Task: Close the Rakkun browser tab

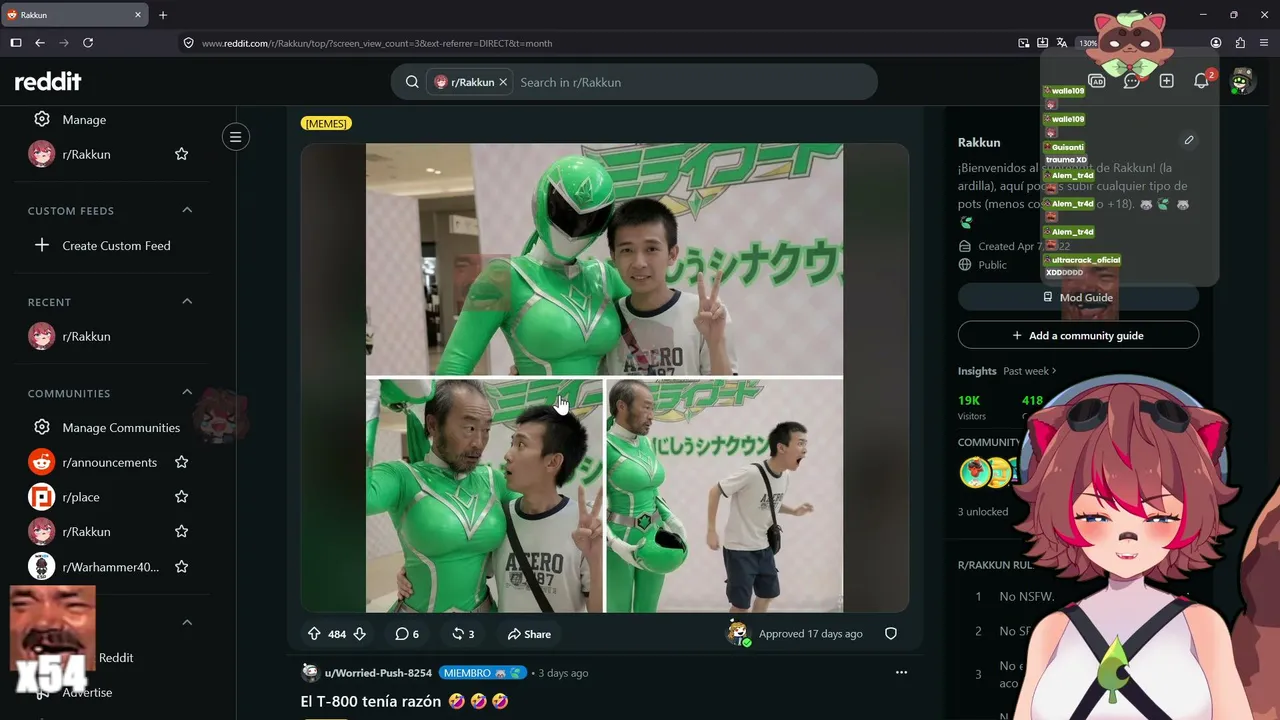Action: 138,15
